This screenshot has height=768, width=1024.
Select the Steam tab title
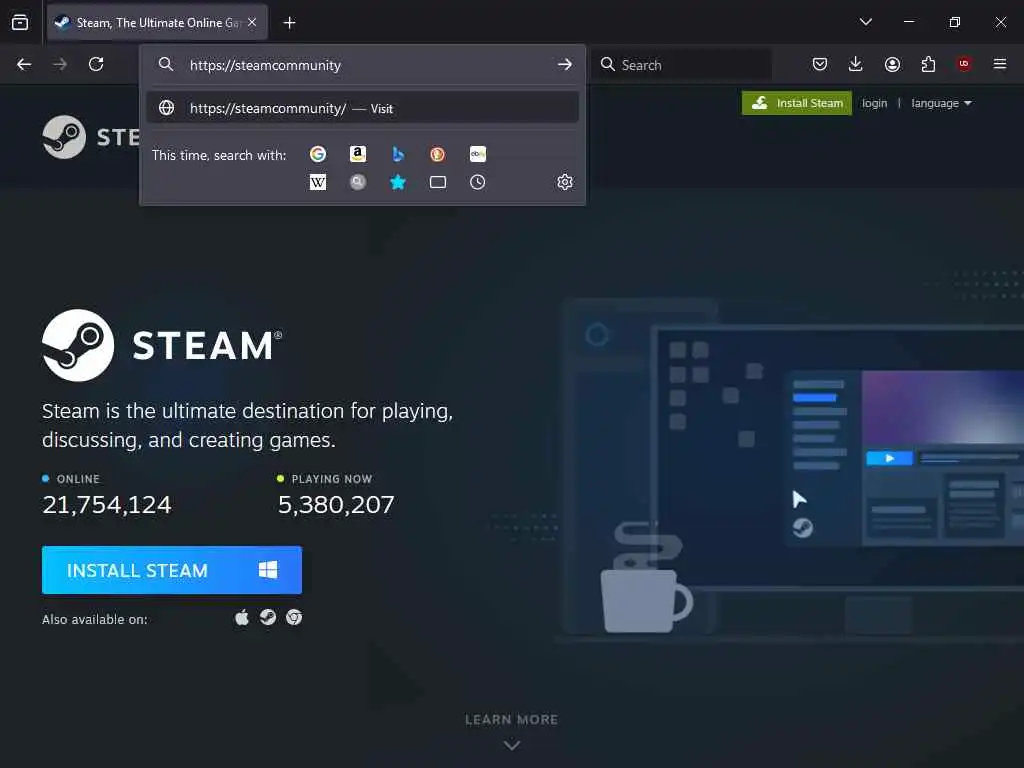[x=157, y=23]
